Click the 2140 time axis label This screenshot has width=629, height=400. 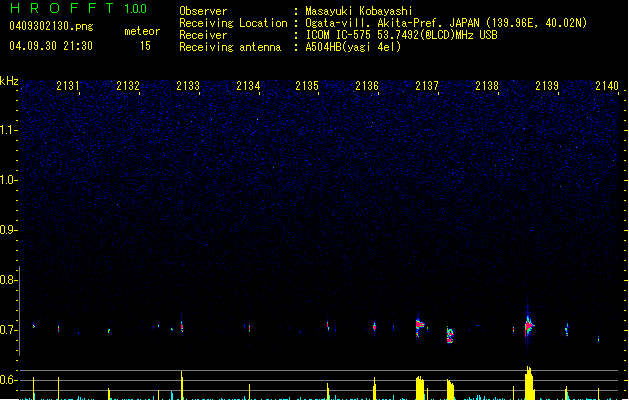coord(607,86)
